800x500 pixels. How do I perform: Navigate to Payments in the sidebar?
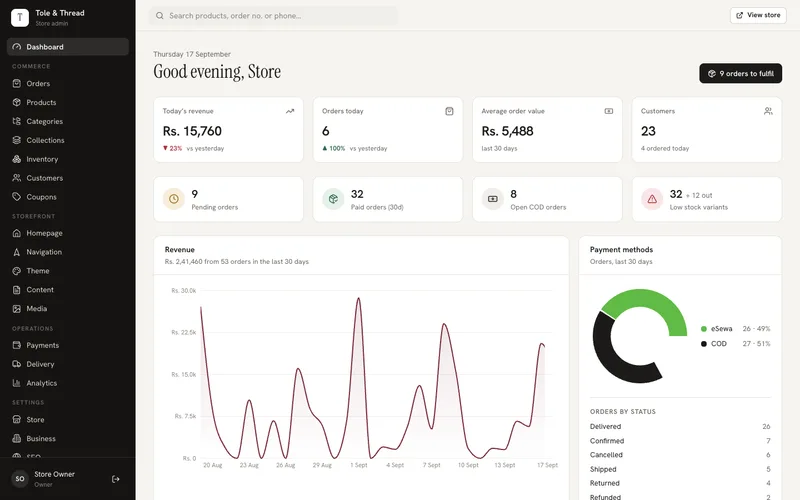coord(68,345)
